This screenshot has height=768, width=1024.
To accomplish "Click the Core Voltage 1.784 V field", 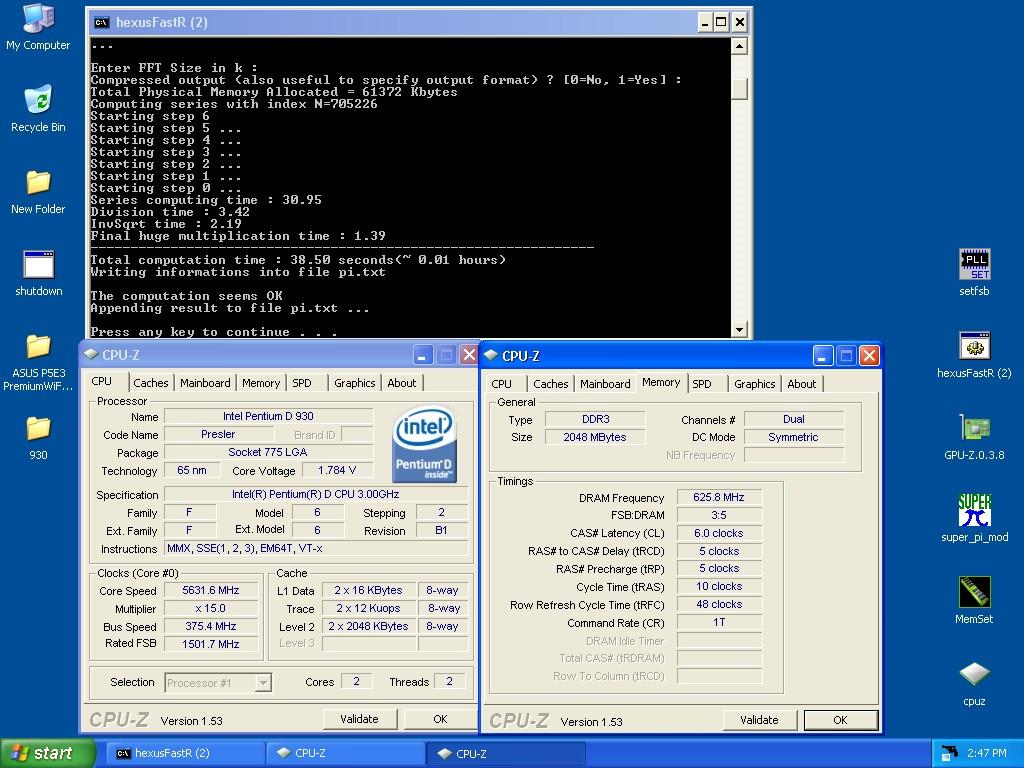I will pyautogui.click(x=337, y=470).
